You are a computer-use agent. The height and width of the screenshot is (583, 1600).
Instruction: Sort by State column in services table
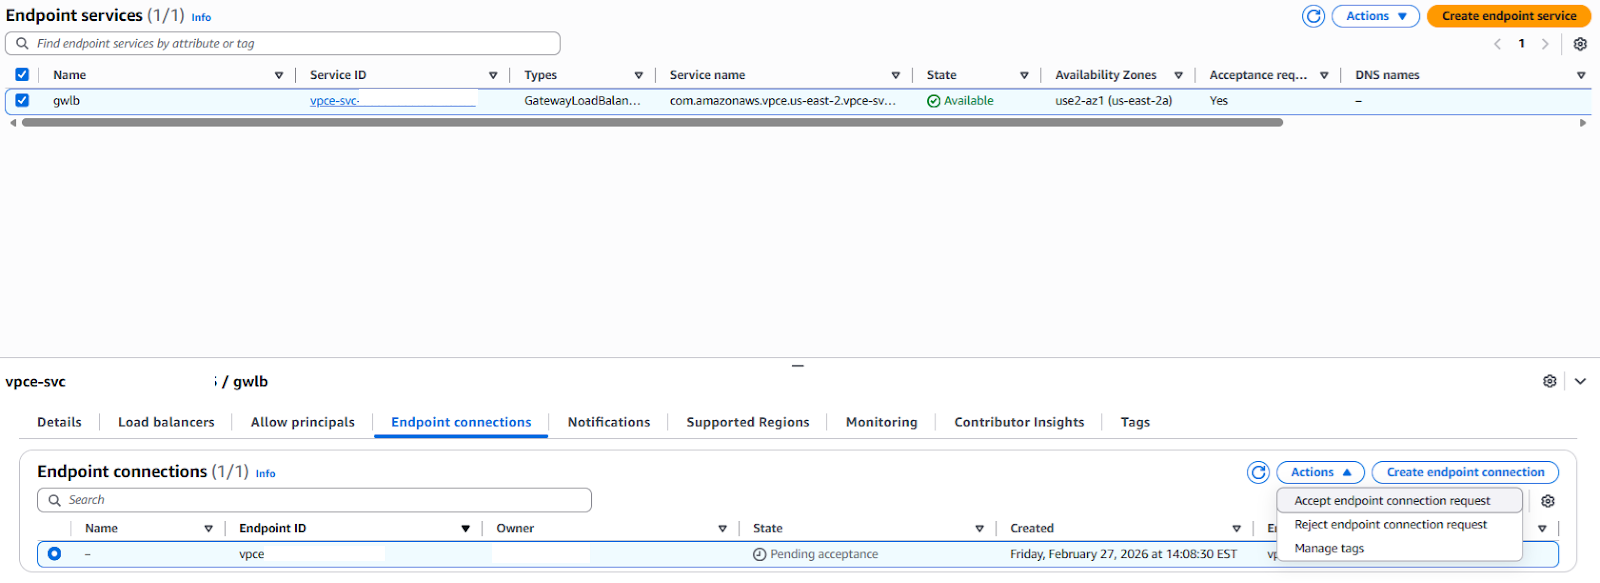[x=941, y=75]
